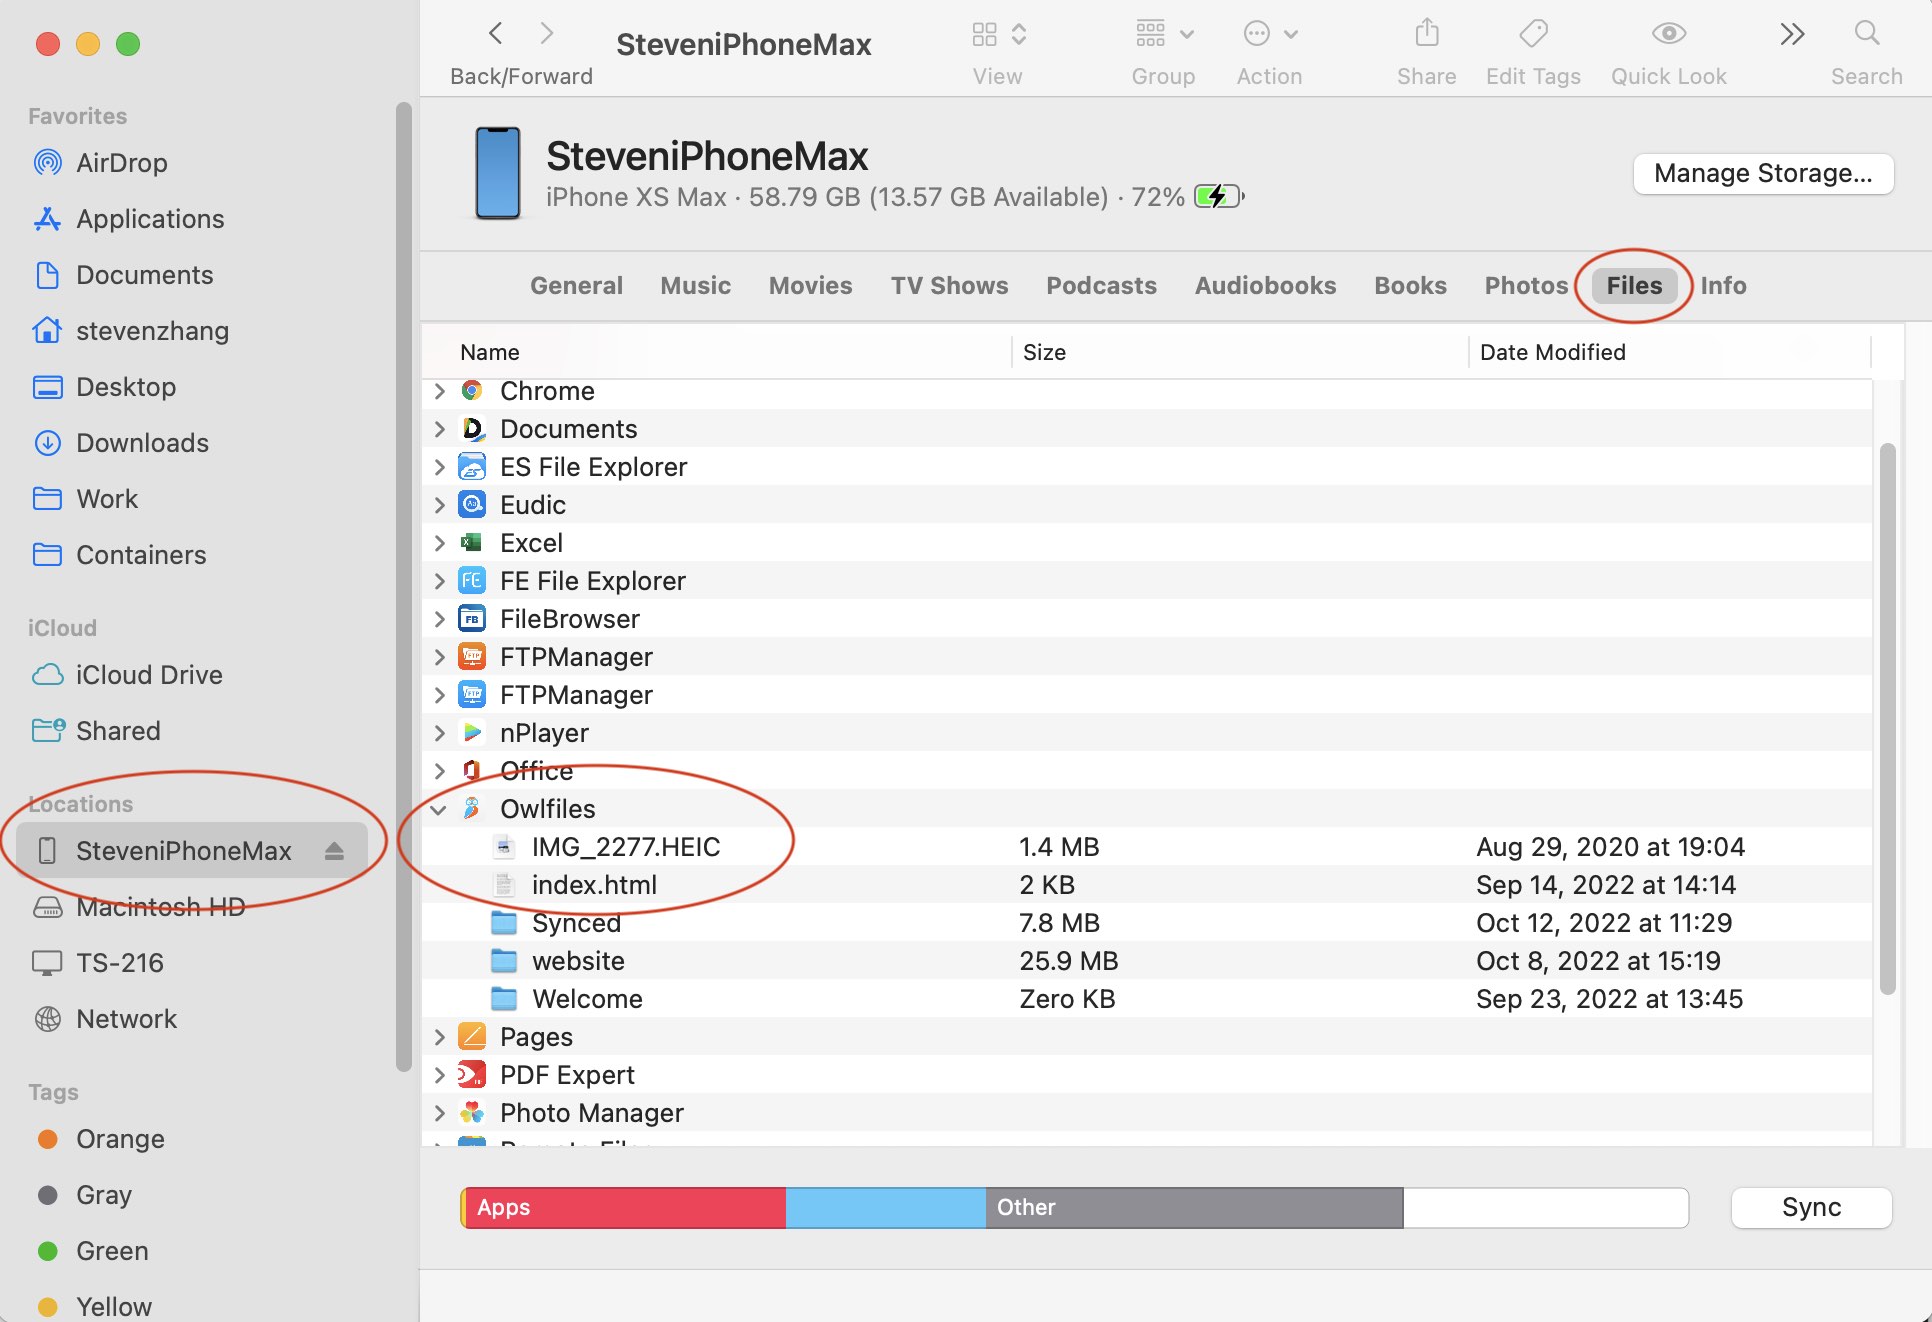
Task: Expand the Eudic row
Action: tap(440, 505)
